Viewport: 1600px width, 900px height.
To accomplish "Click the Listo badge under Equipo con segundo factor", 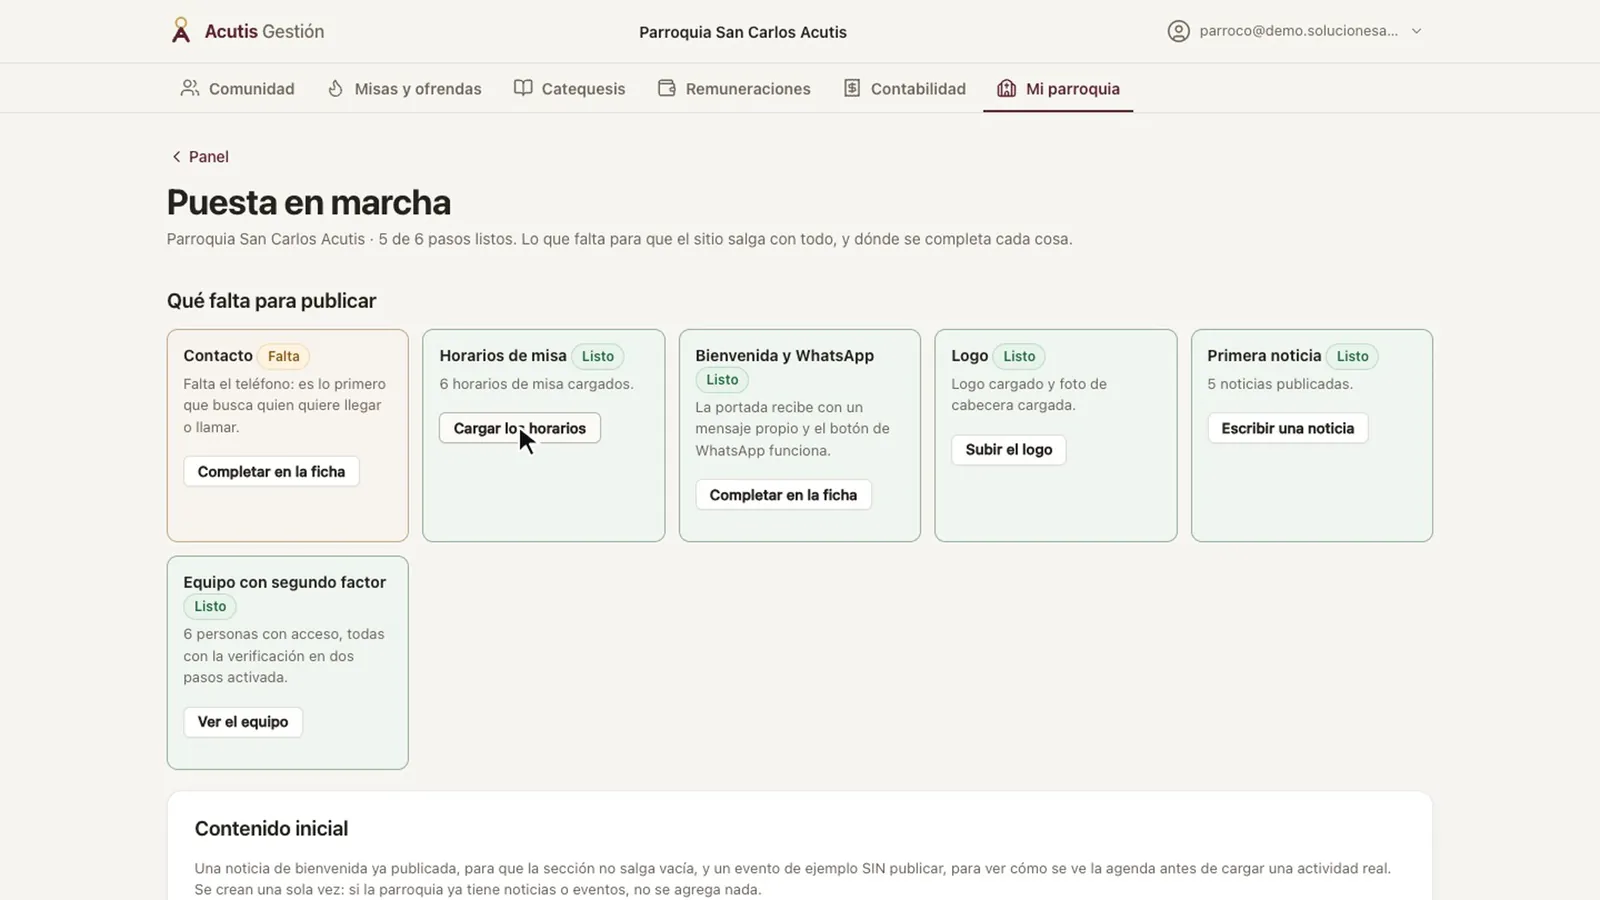I will [x=210, y=606].
